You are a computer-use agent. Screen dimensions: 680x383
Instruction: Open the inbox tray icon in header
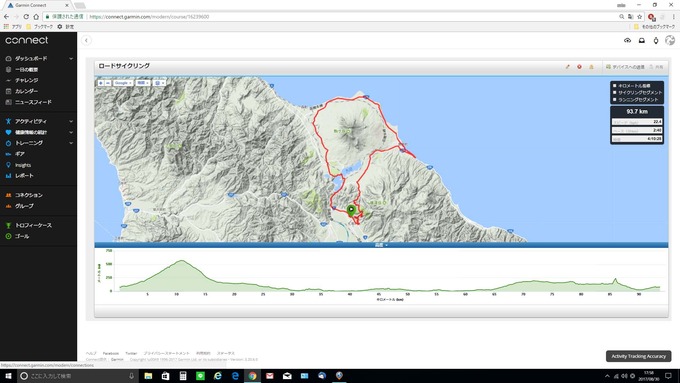click(x=641, y=40)
